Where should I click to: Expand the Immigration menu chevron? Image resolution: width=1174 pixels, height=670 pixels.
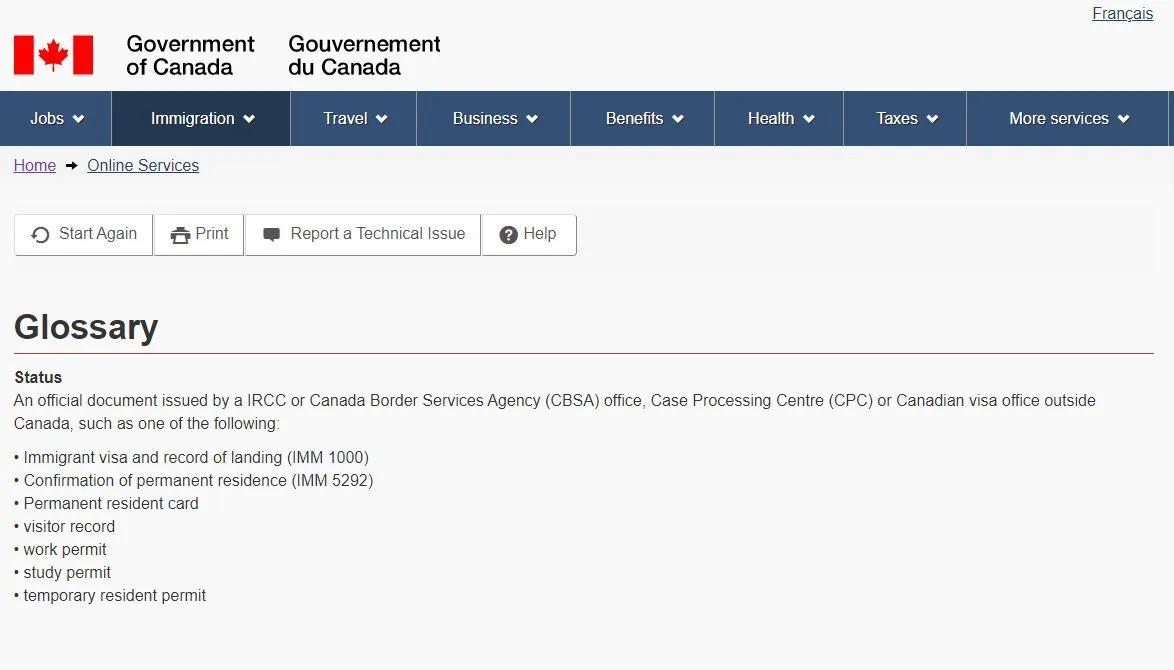point(249,119)
